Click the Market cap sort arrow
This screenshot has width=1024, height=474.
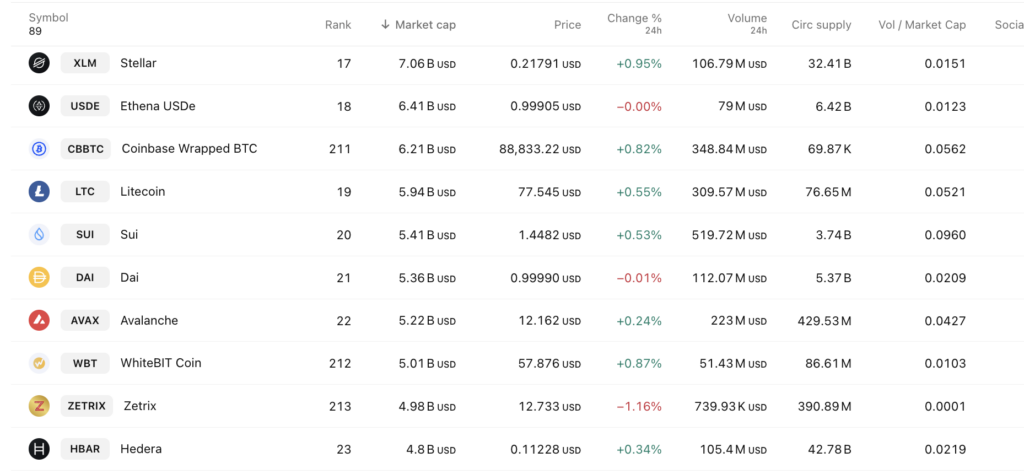pos(385,25)
